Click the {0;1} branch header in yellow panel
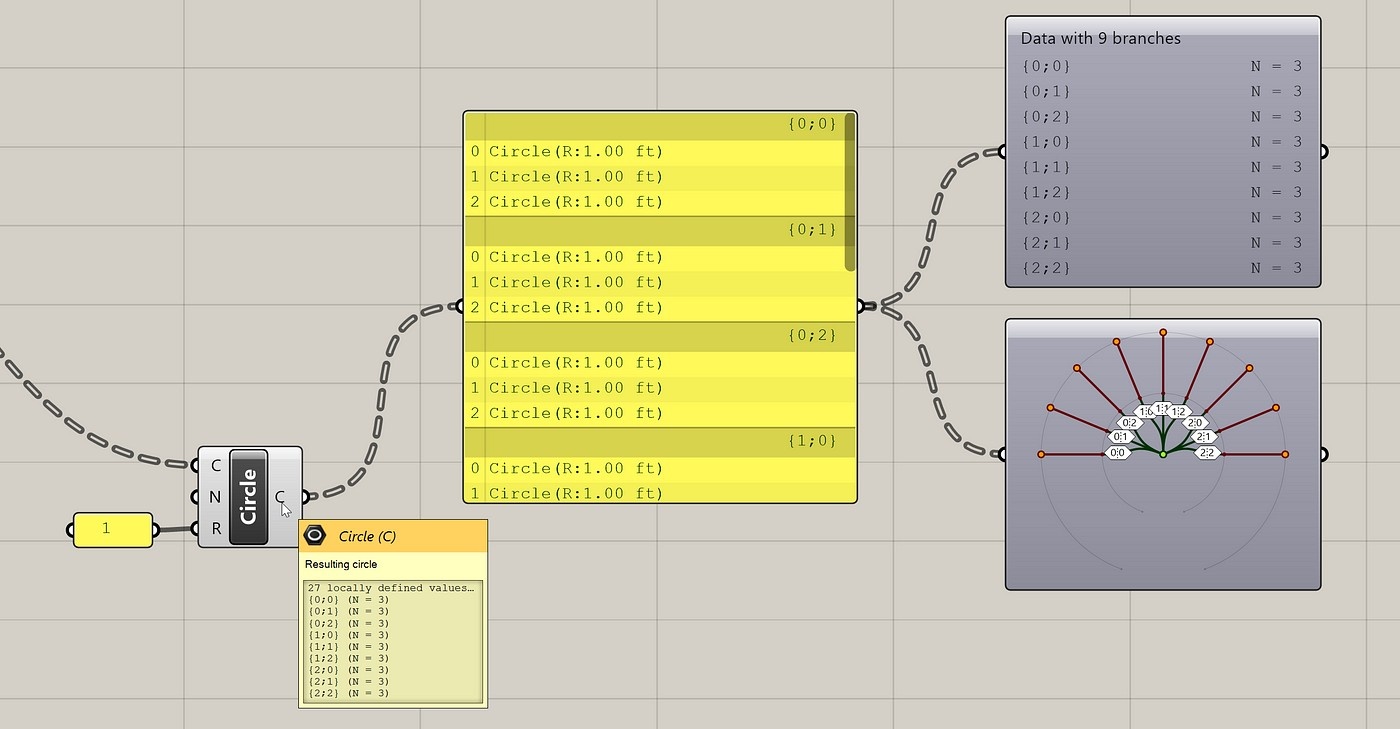The image size is (1400, 729). pos(655,230)
